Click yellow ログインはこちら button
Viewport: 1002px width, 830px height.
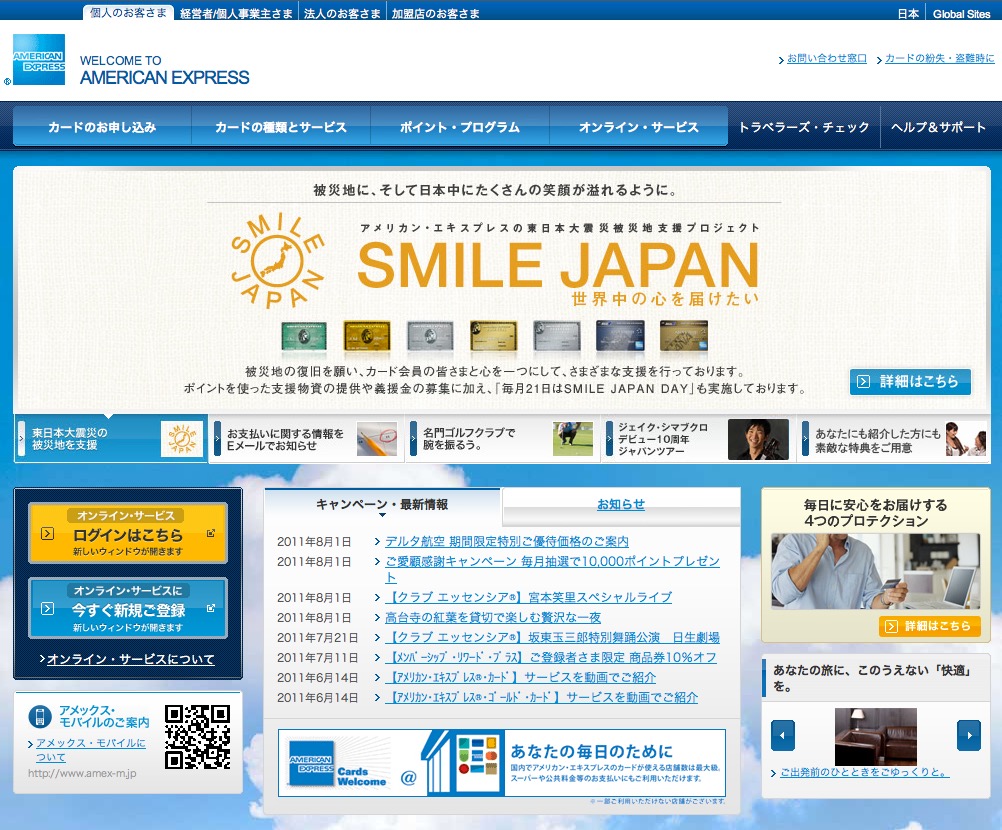128,534
